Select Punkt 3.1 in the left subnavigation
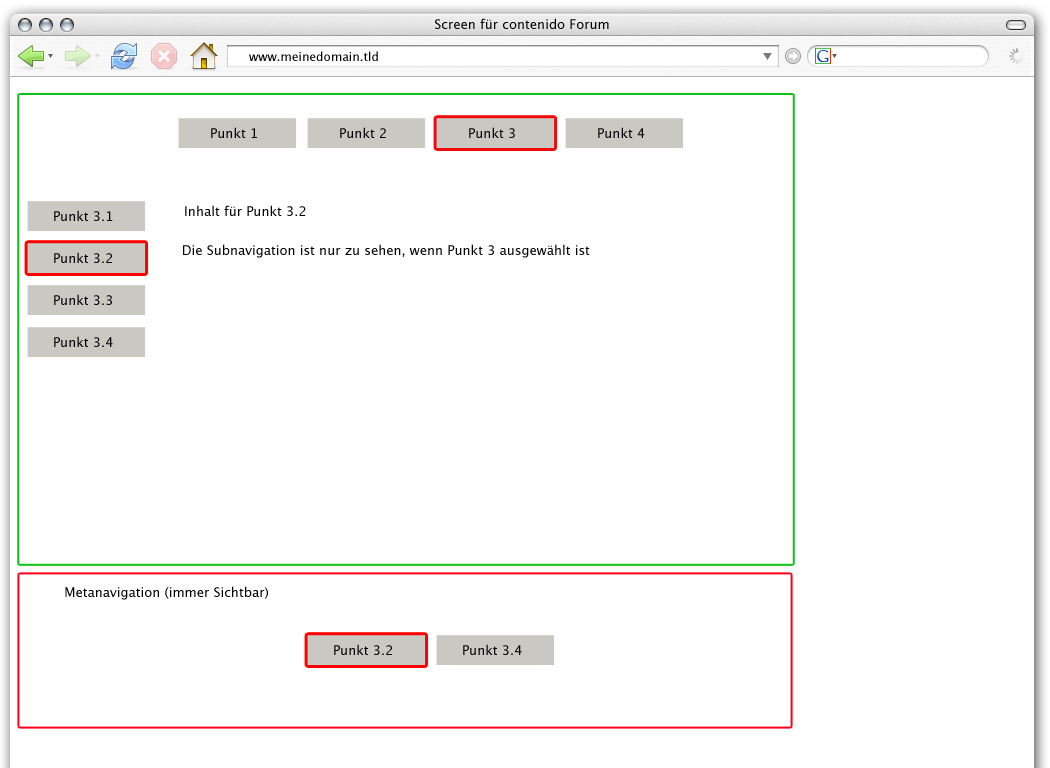The width and height of the screenshot is (1050, 768). coord(86,216)
